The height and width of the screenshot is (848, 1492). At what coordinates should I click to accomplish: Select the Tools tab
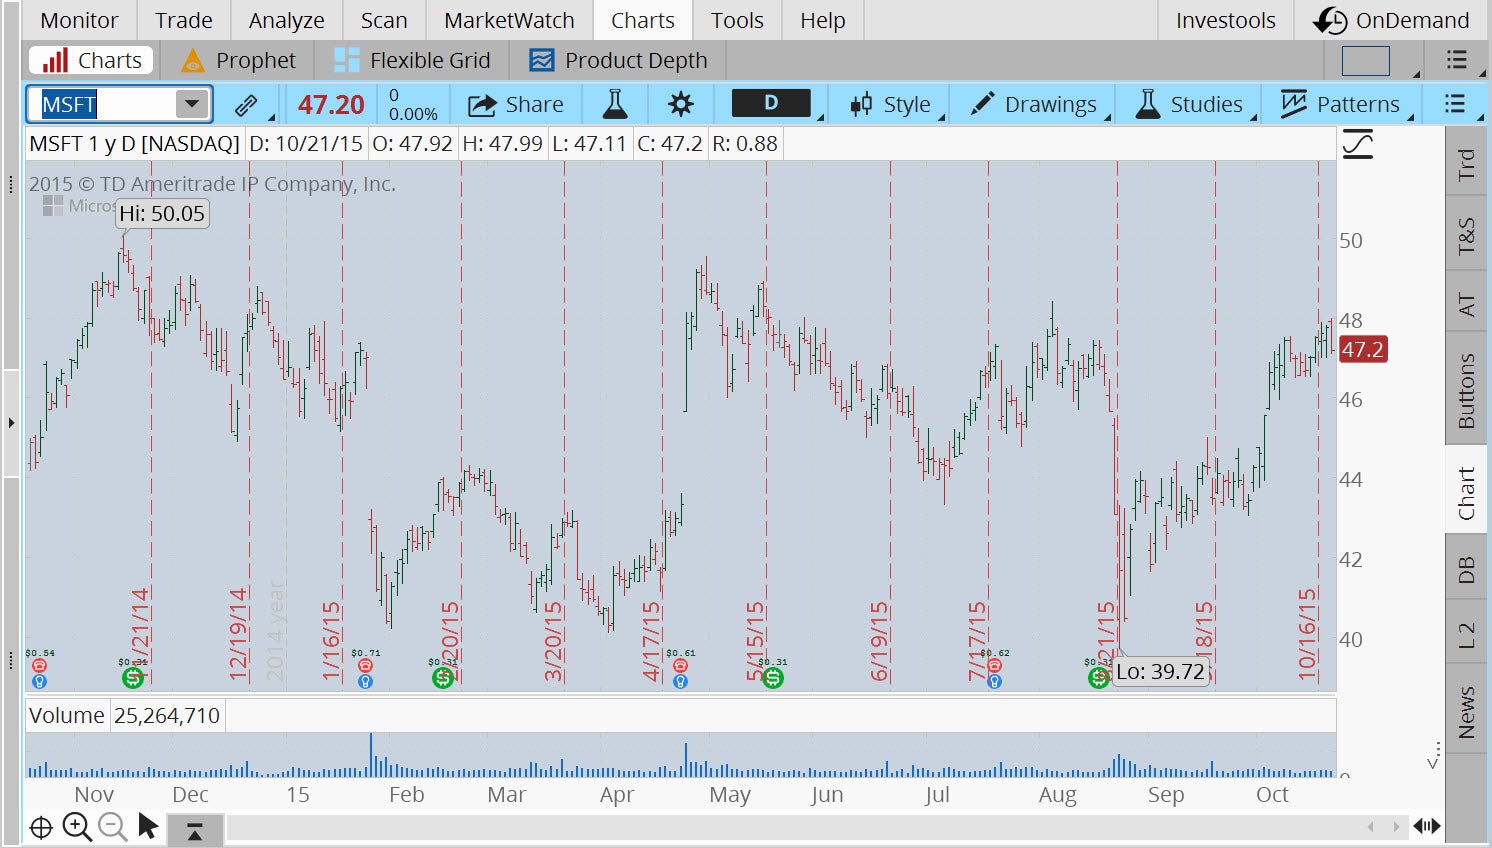(737, 20)
